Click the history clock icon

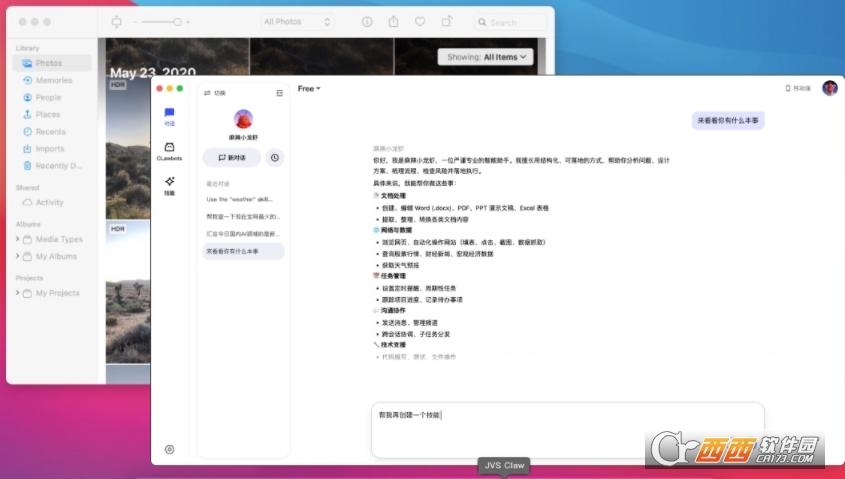274,157
